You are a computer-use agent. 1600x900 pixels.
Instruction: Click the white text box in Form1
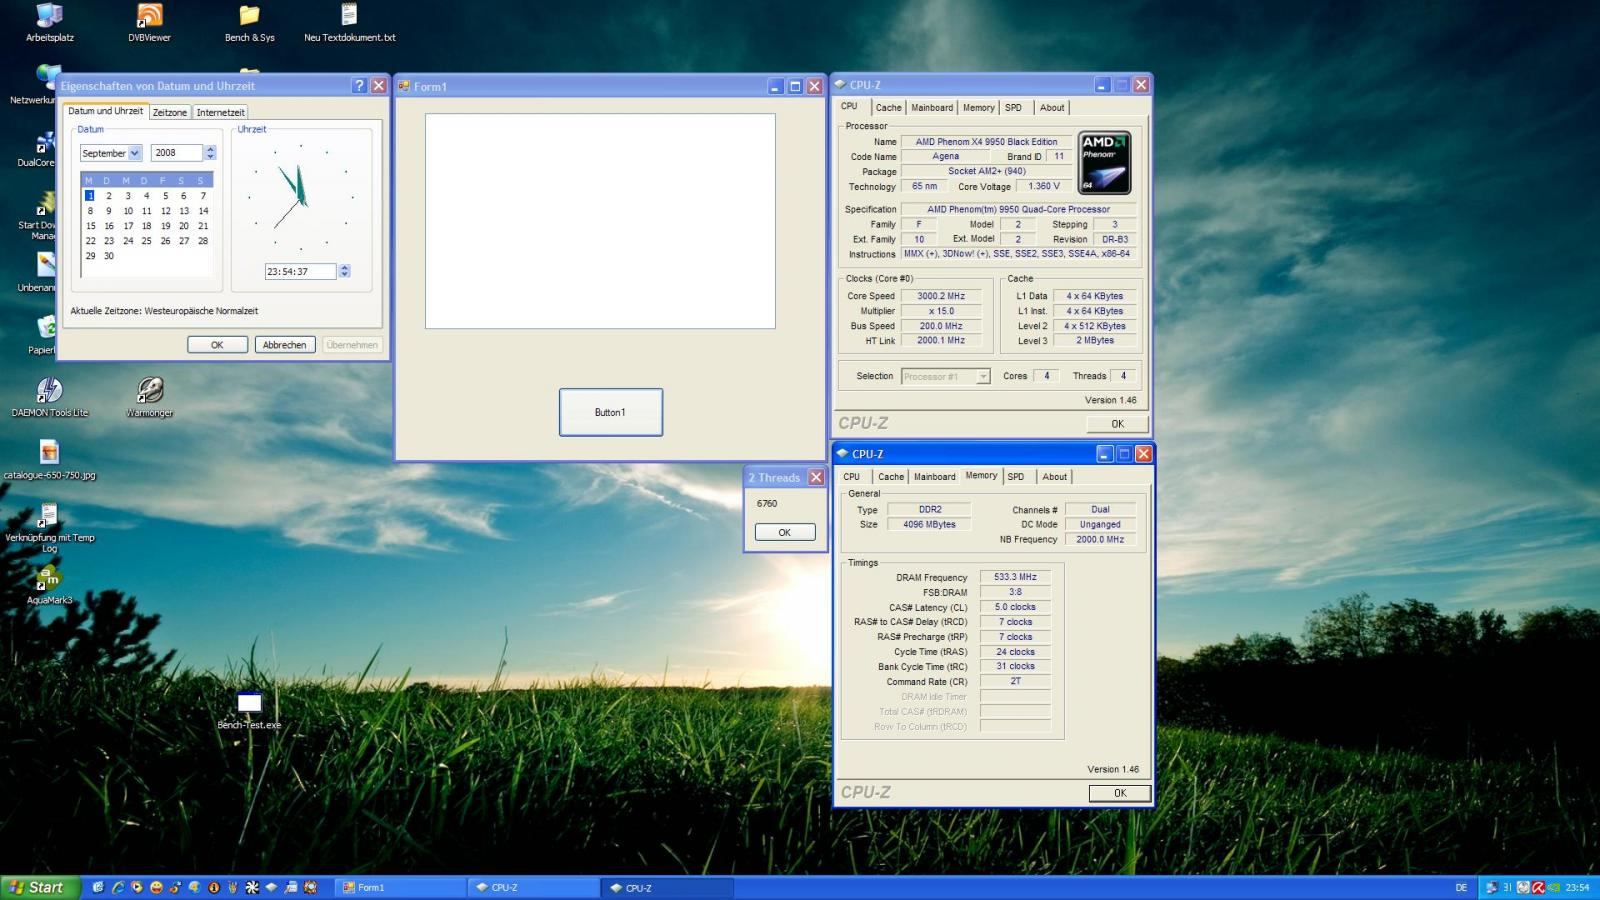click(600, 221)
